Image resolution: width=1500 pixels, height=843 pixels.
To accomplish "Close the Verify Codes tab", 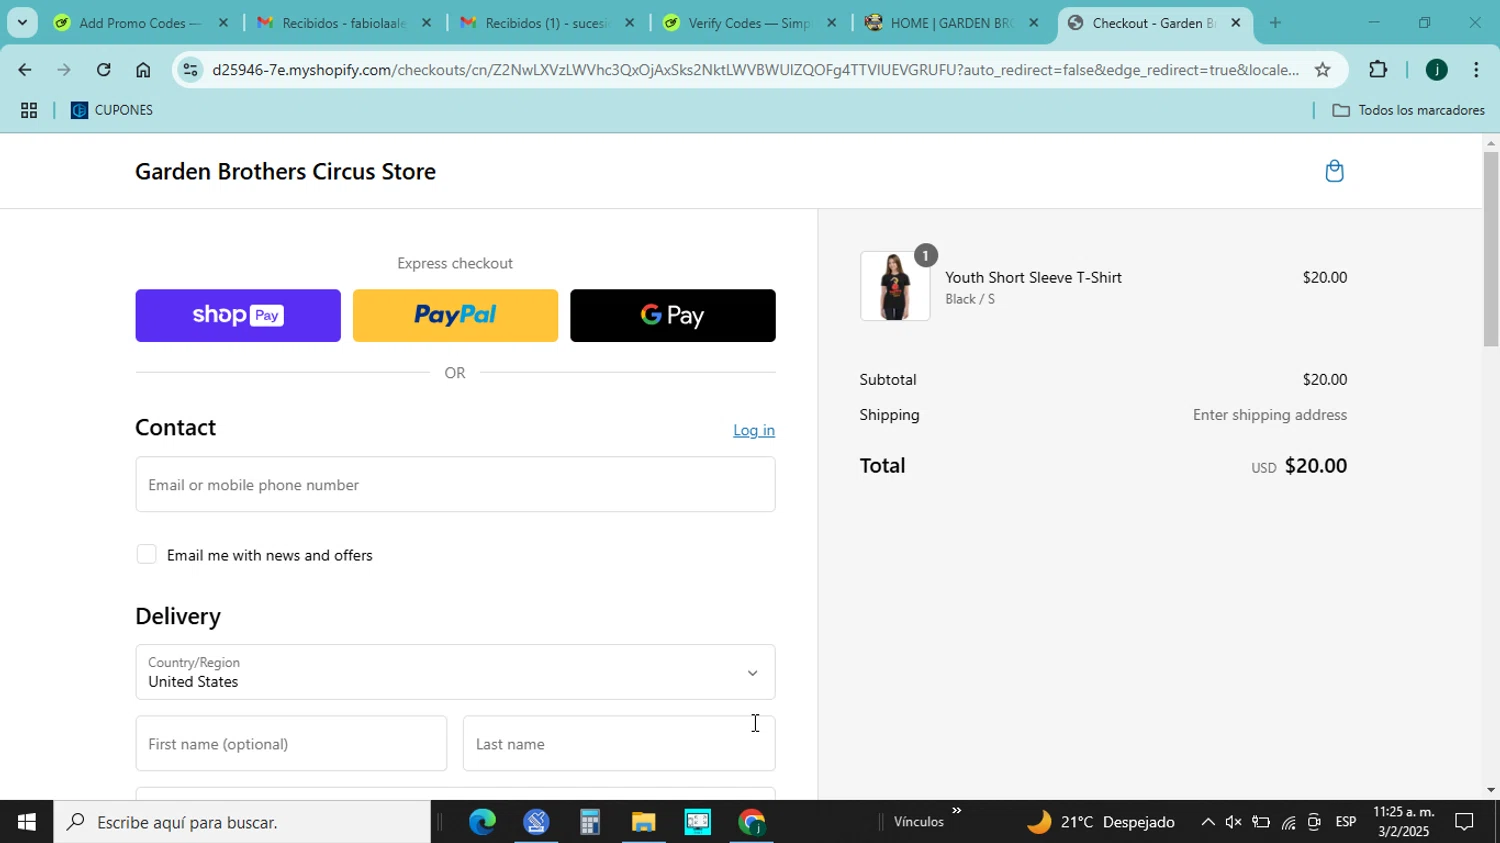I will click(831, 22).
